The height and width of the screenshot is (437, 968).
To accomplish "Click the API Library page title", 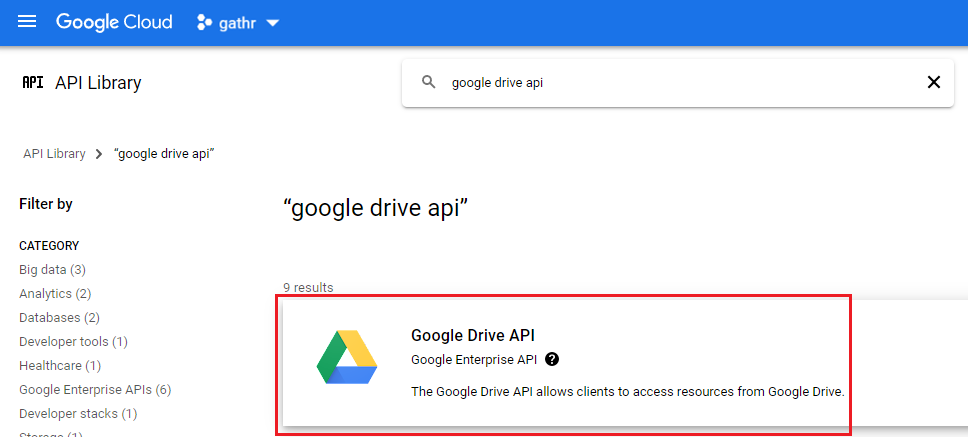I will [x=98, y=83].
